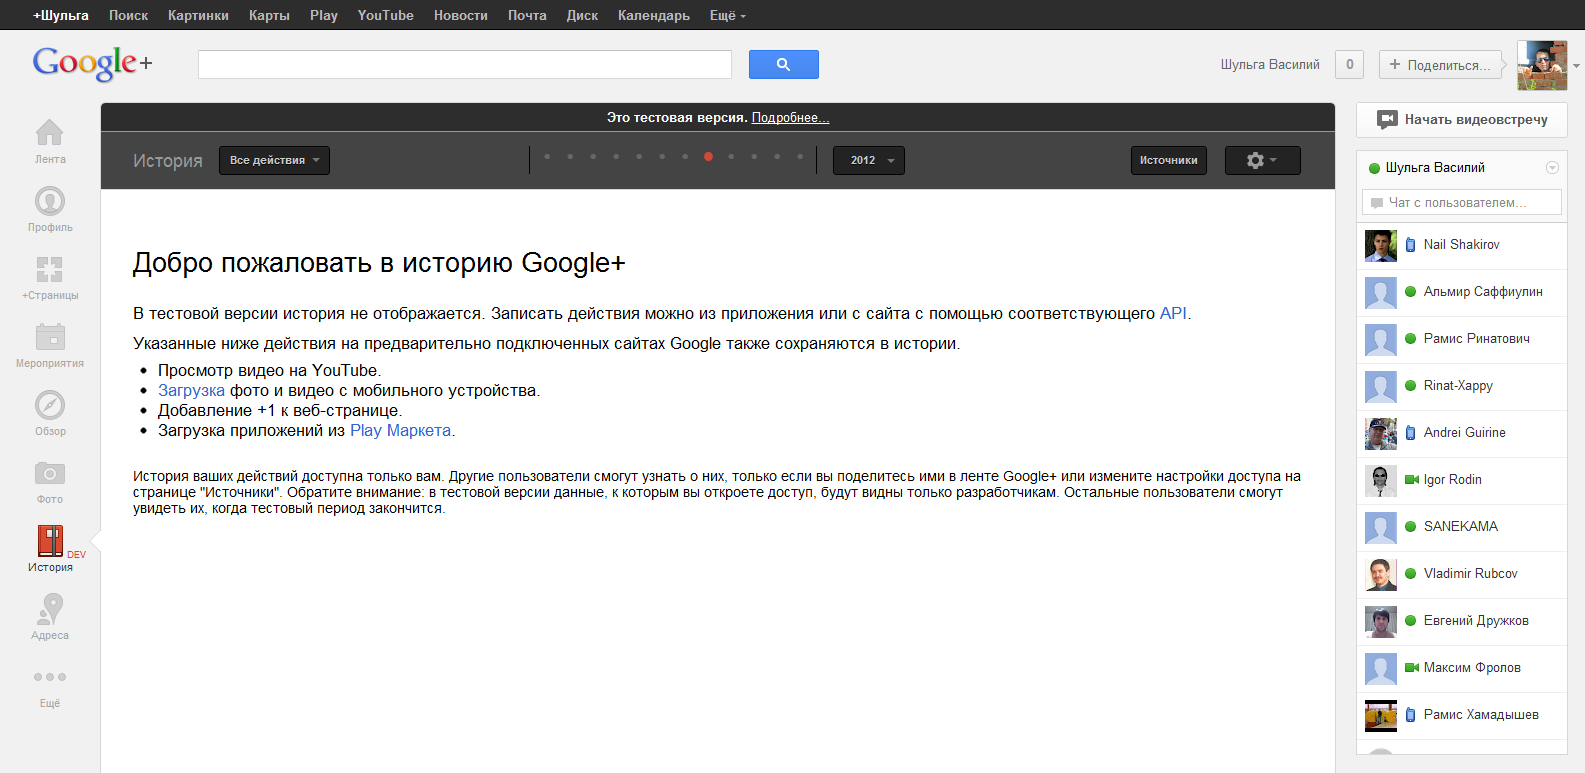Screen dimensions: 1585x773
Task: Click the user profile photo in the header
Action: (x=1542, y=66)
